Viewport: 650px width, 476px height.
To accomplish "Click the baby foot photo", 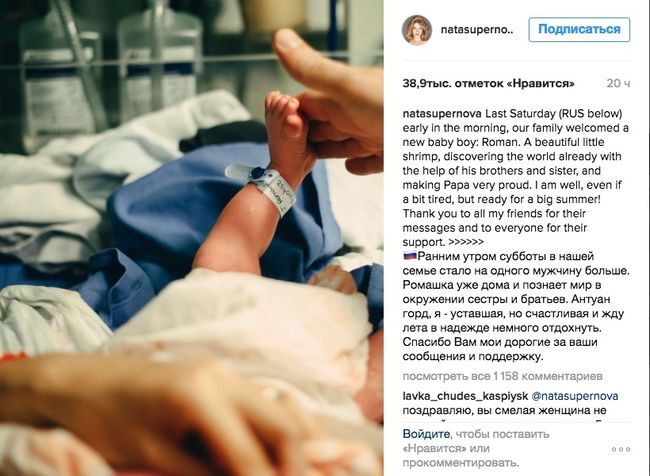I will click(x=192, y=238).
